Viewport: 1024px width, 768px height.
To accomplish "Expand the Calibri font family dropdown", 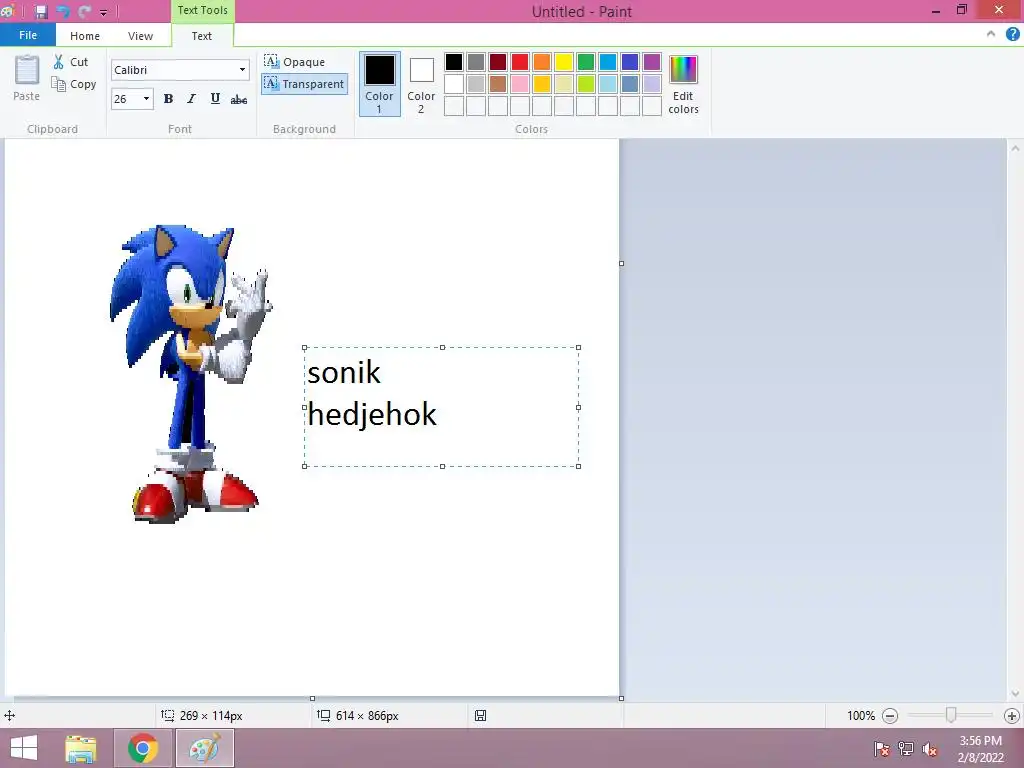I will (242, 70).
